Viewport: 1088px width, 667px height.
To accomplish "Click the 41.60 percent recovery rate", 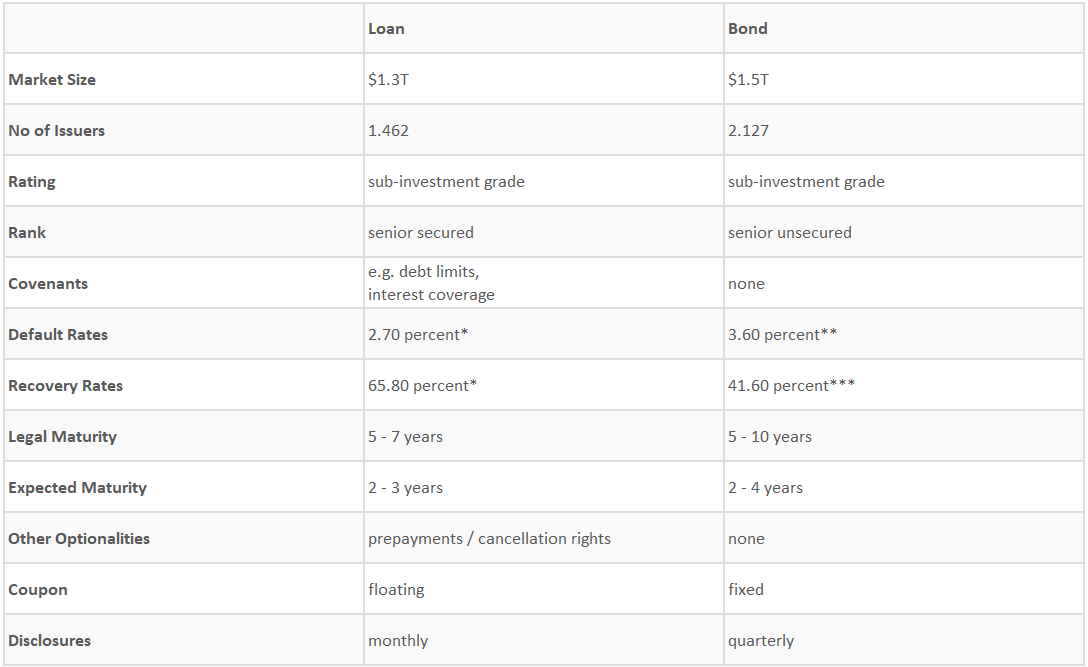I will point(791,386).
